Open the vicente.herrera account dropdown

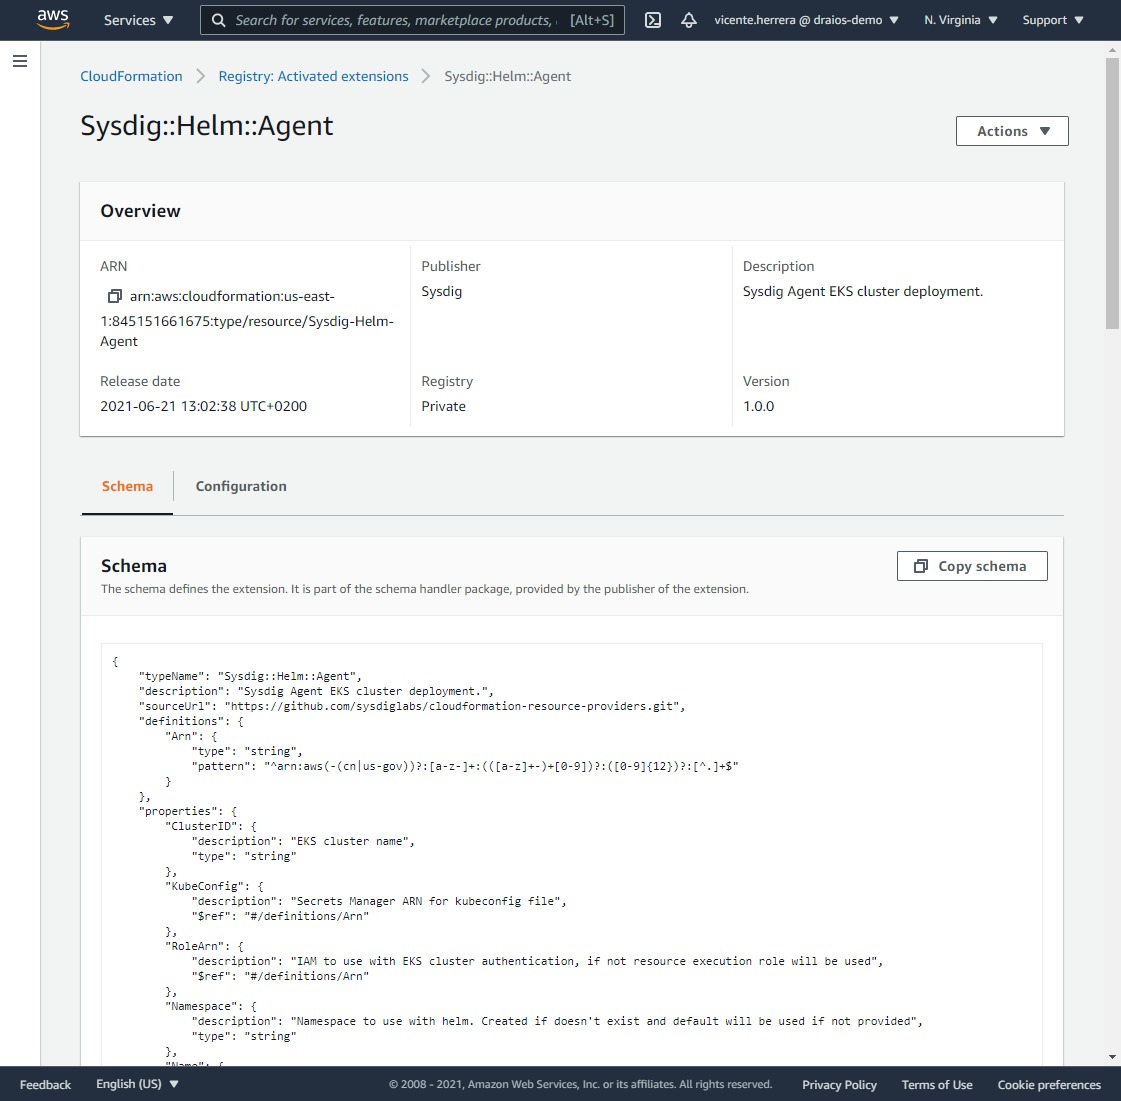(806, 20)
